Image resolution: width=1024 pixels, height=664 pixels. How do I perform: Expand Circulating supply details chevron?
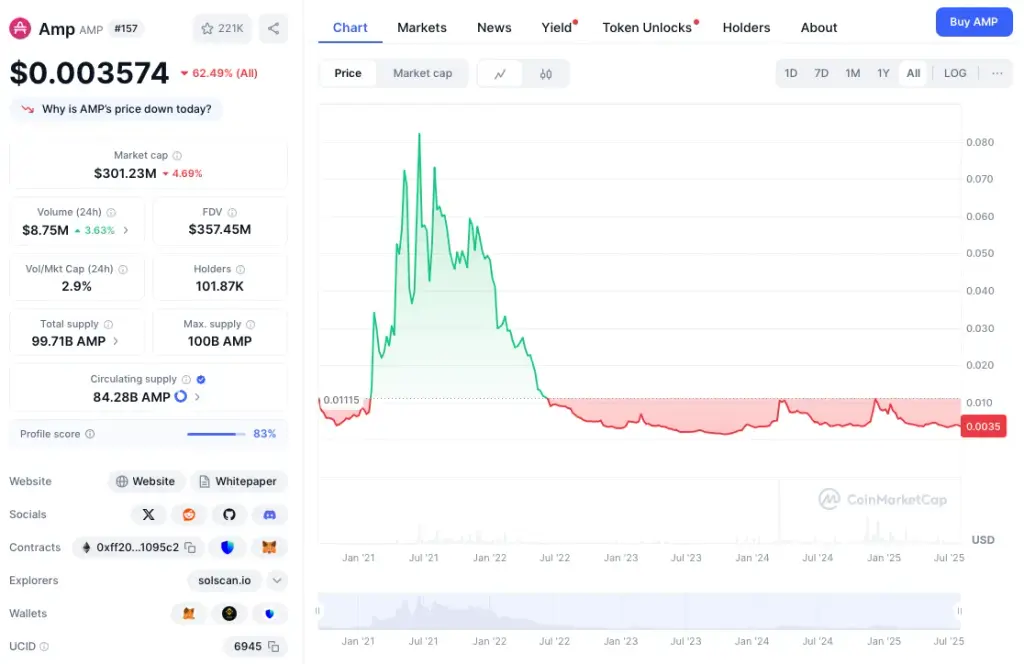(x=197, y=397)
